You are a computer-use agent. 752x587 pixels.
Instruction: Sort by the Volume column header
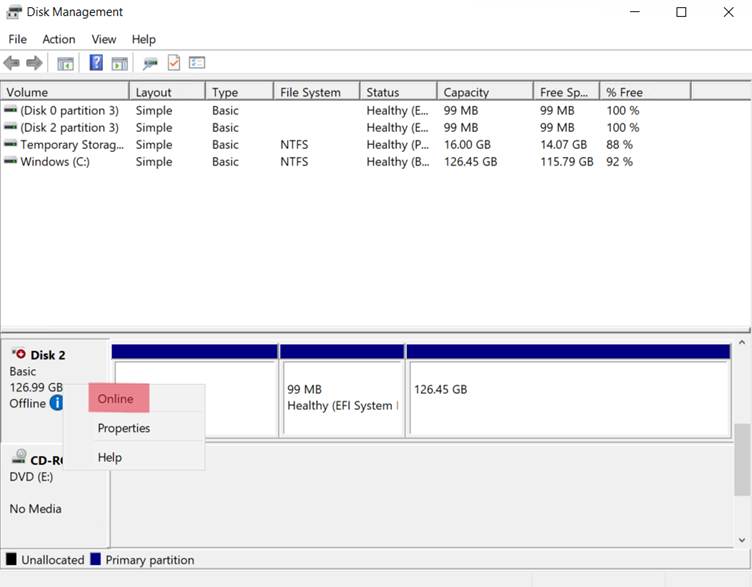[65, 92]
